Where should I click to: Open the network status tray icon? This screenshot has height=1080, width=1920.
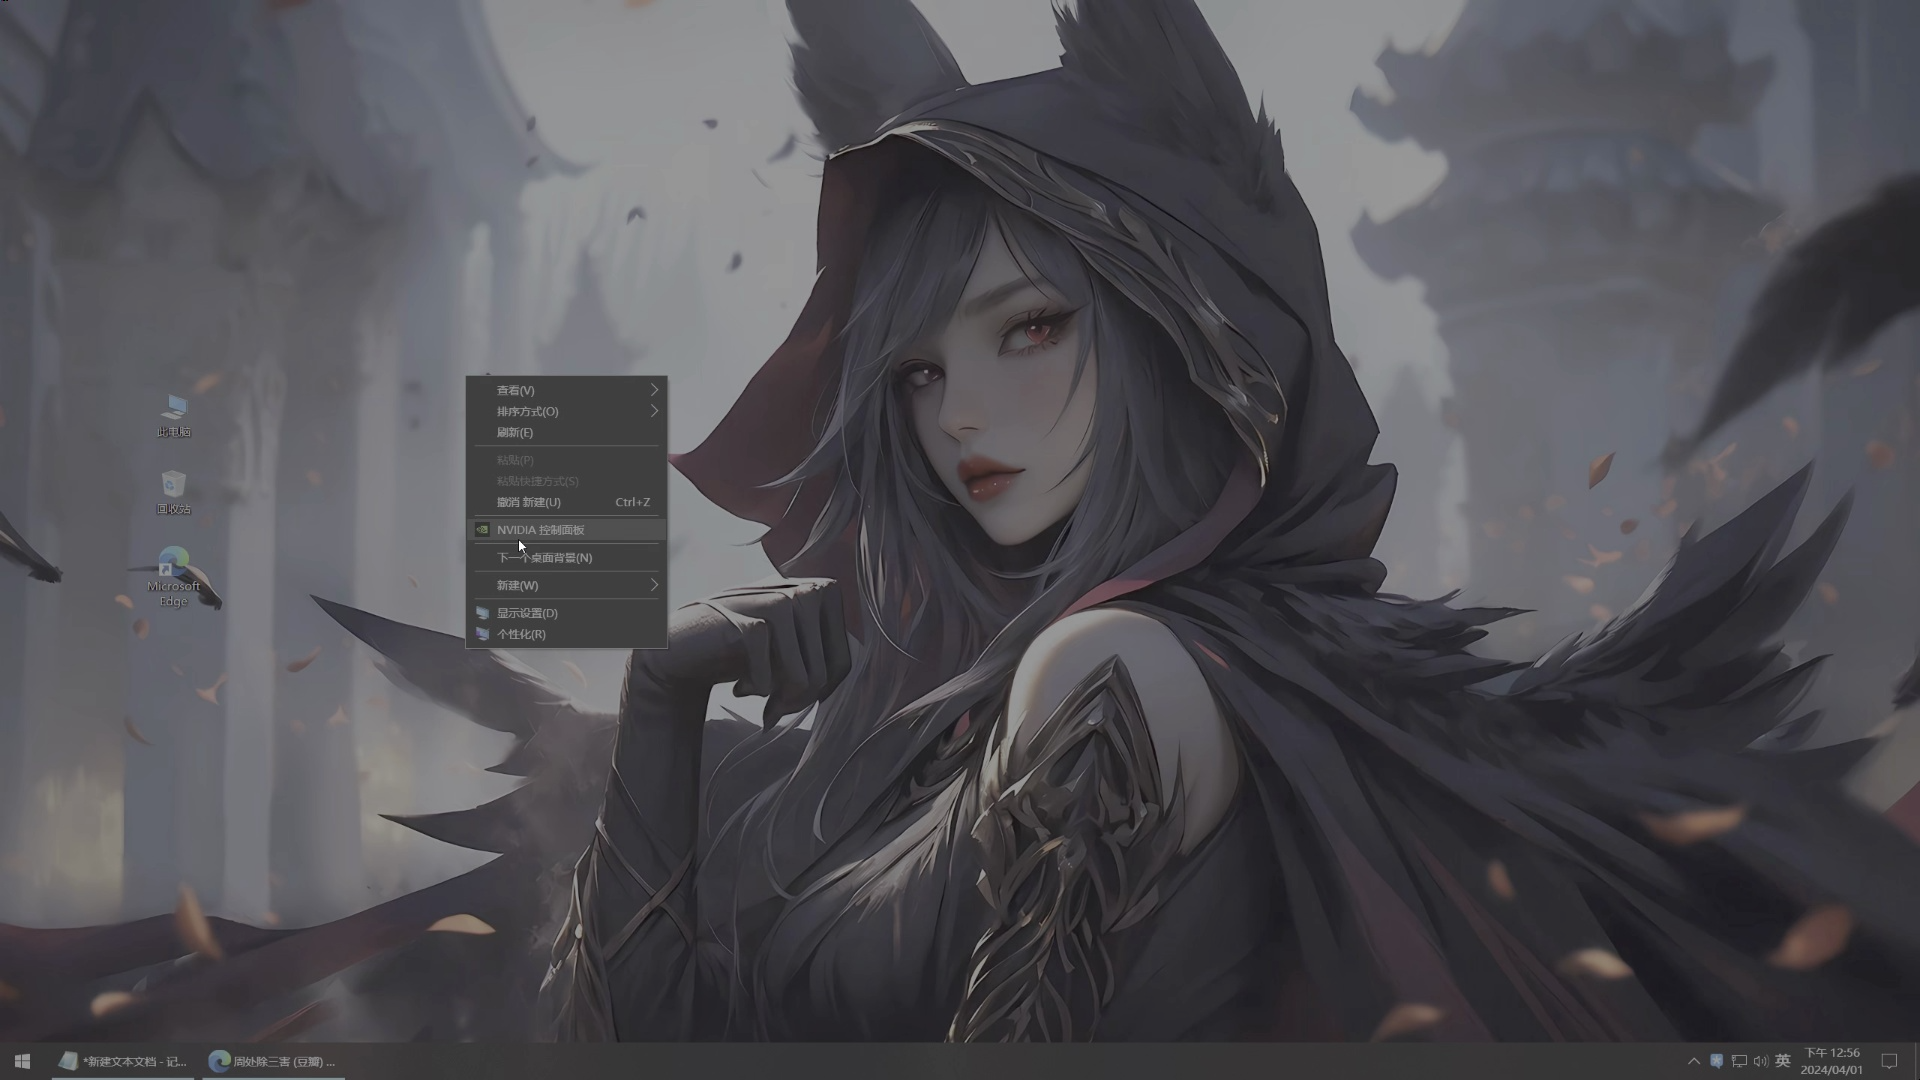pos(1739,1061)
